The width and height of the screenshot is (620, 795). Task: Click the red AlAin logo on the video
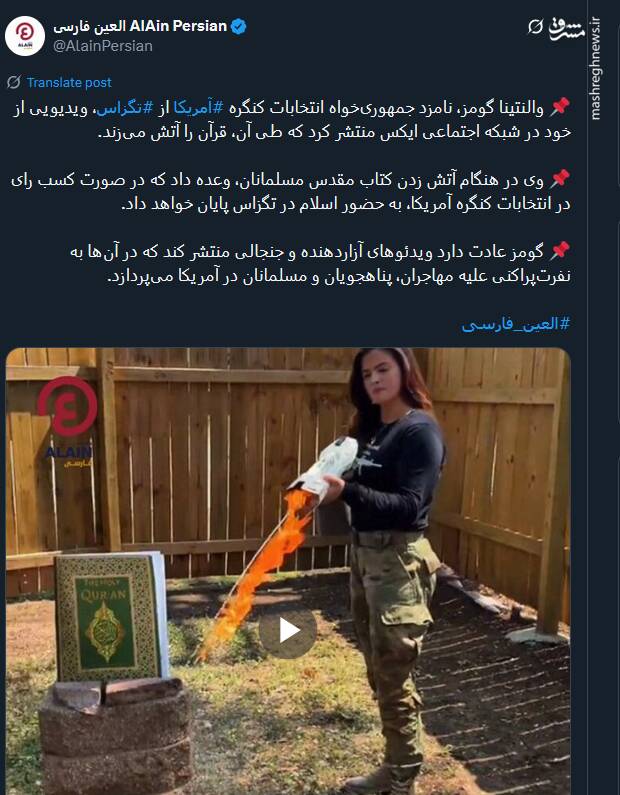(67, 407)
